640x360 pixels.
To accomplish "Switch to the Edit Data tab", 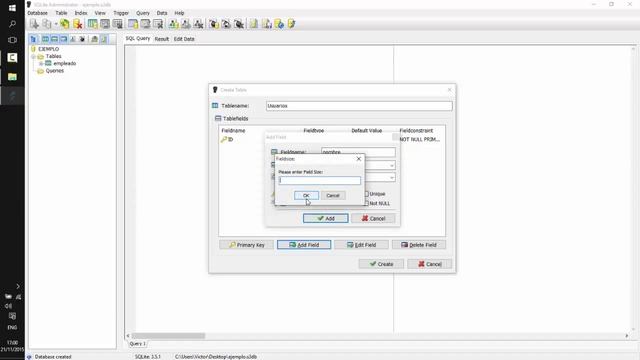I will point(184,39).
